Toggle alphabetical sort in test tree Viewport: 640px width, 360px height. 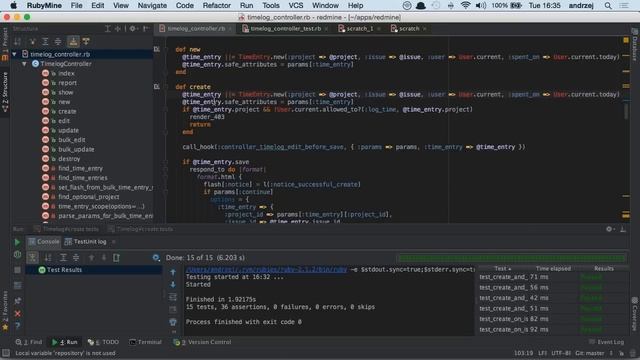tap(48, 258)
